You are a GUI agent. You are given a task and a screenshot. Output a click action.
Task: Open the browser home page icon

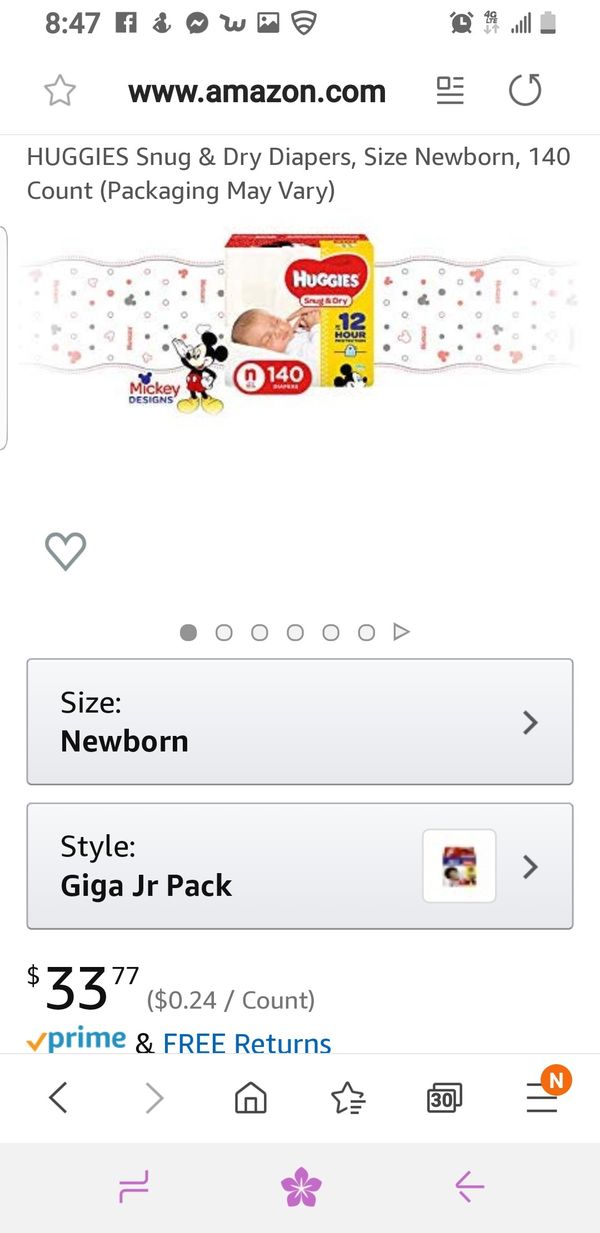(250, 1098)
